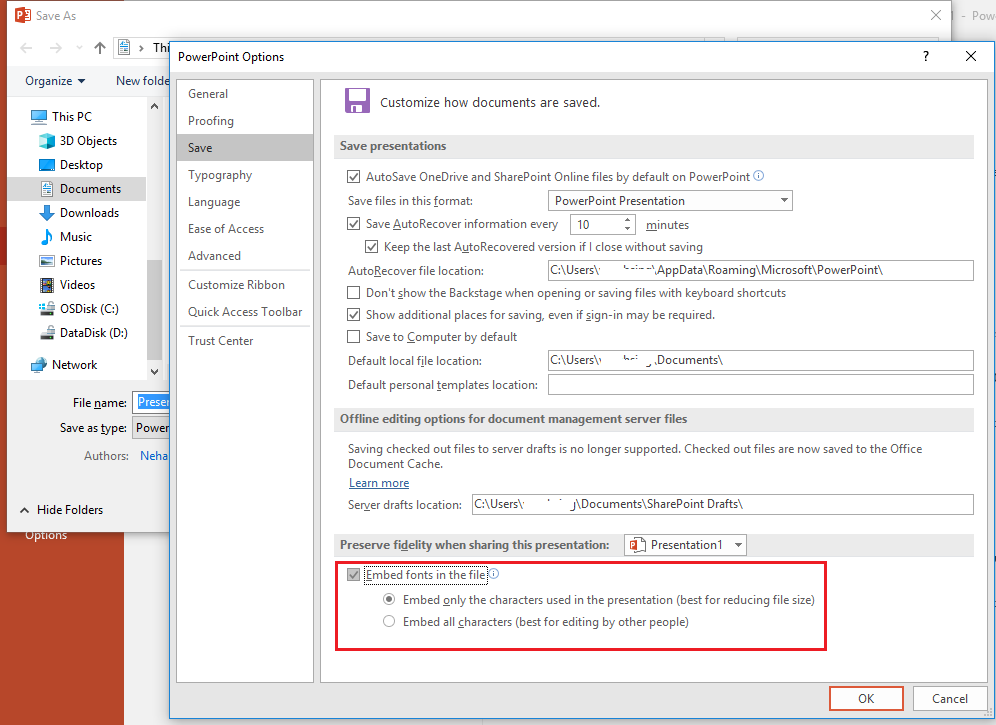Toggle Save AutoRecover information checkbox
996x725 pixels.
[354, 224]
